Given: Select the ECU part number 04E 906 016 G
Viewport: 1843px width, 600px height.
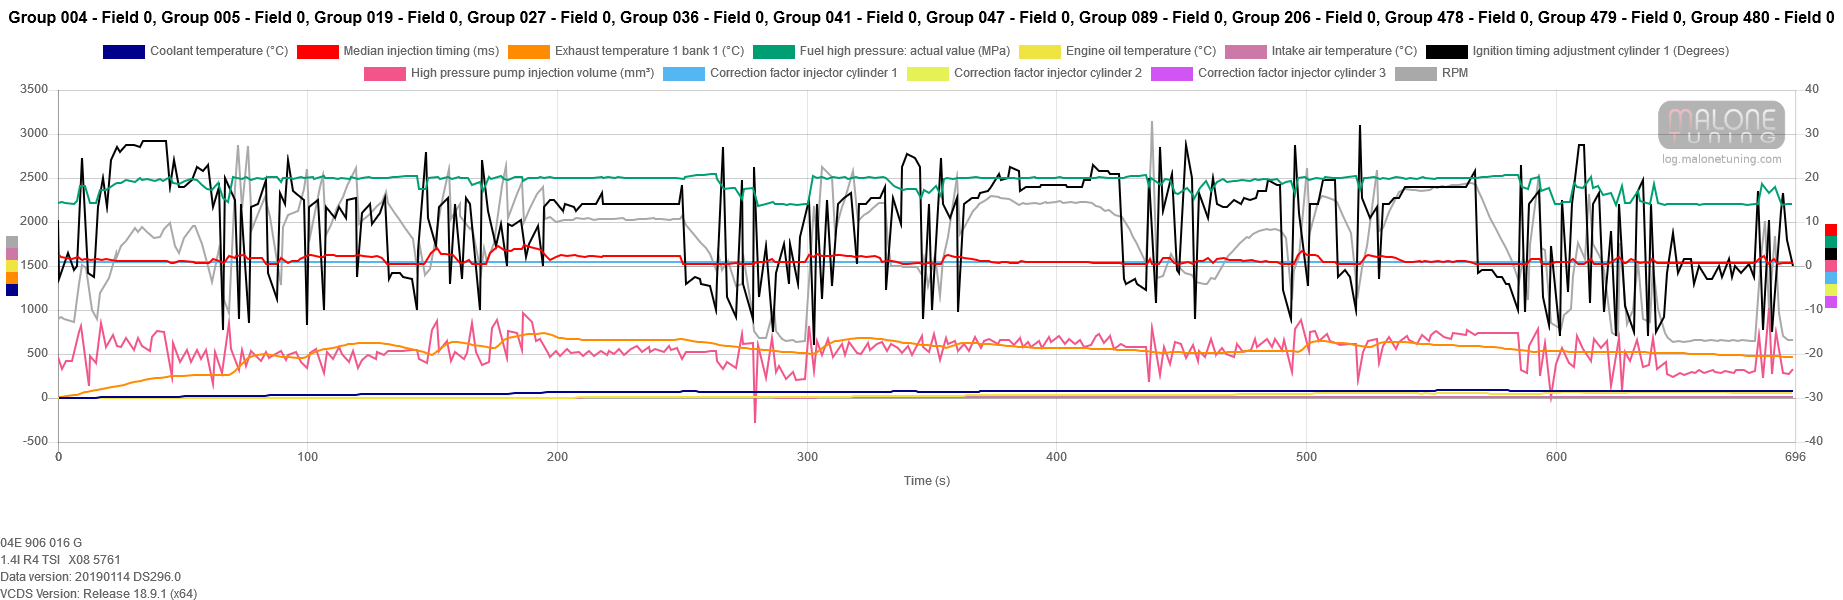Looking at the screenshot, I should [x=41, y=543].
